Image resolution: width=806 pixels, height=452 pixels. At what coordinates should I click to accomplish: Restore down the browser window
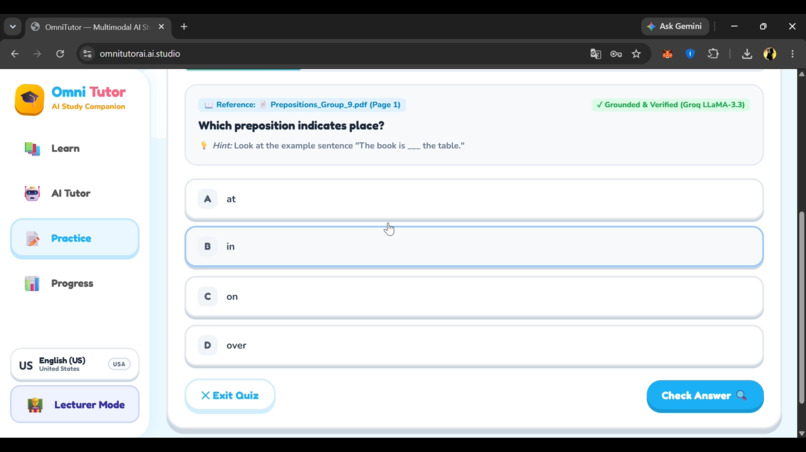click(x=763, y=26)
